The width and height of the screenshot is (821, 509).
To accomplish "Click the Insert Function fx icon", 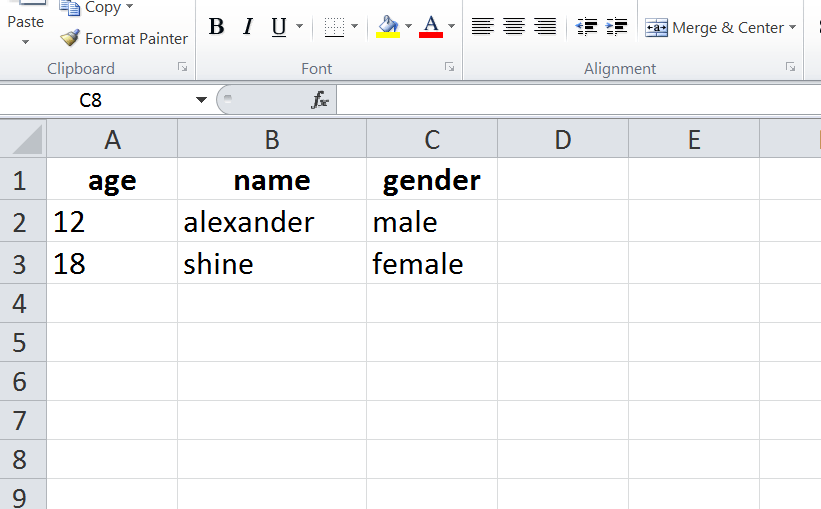I will (x=320, y=100).
